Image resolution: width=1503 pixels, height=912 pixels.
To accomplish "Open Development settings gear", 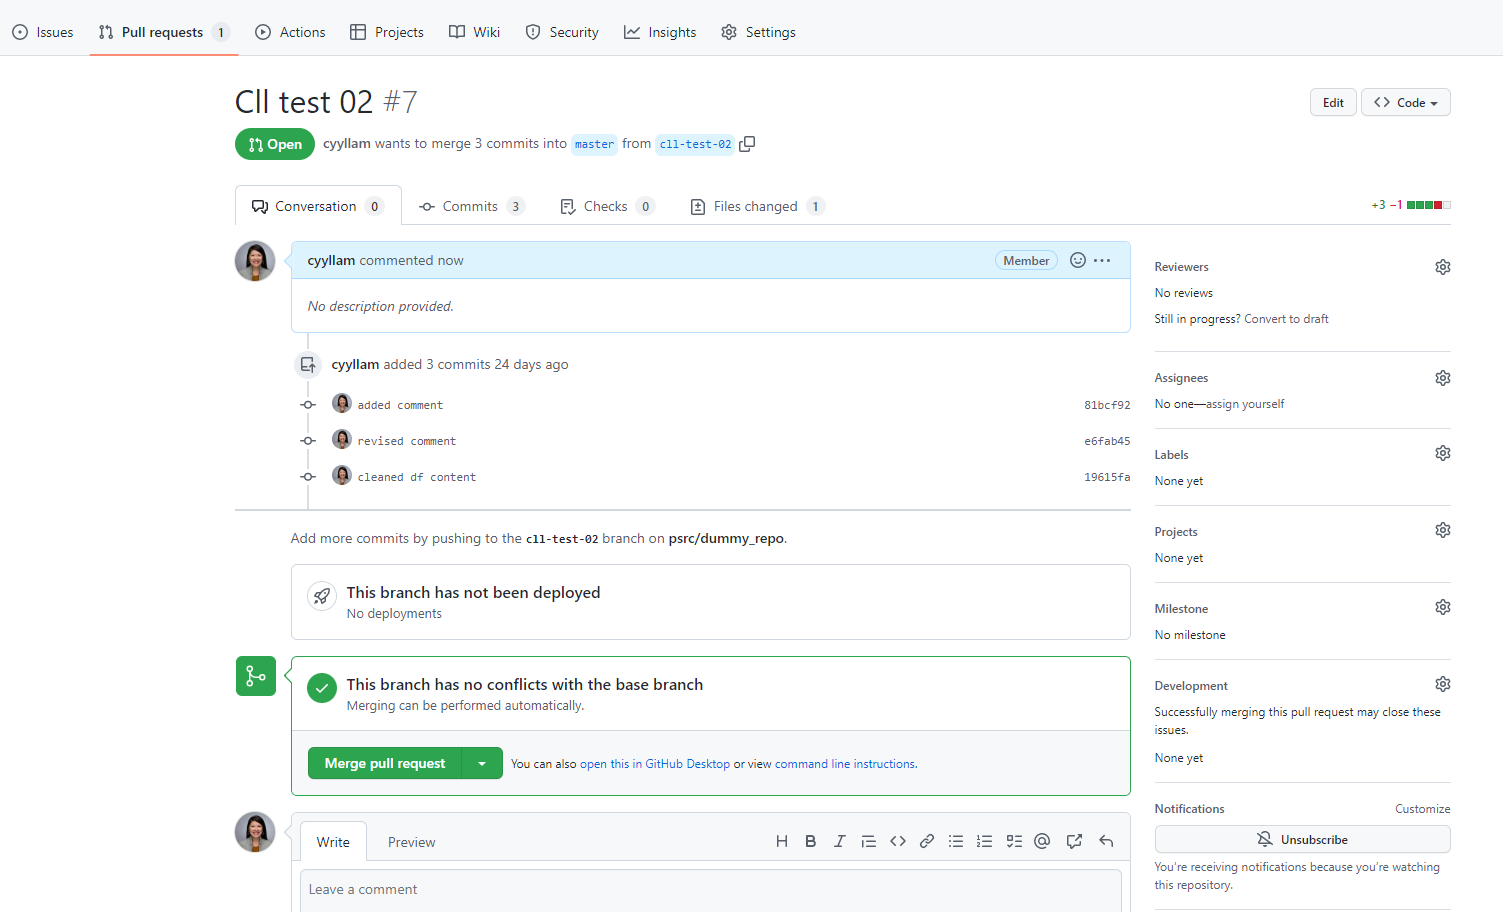I will tap(1443, 684).
